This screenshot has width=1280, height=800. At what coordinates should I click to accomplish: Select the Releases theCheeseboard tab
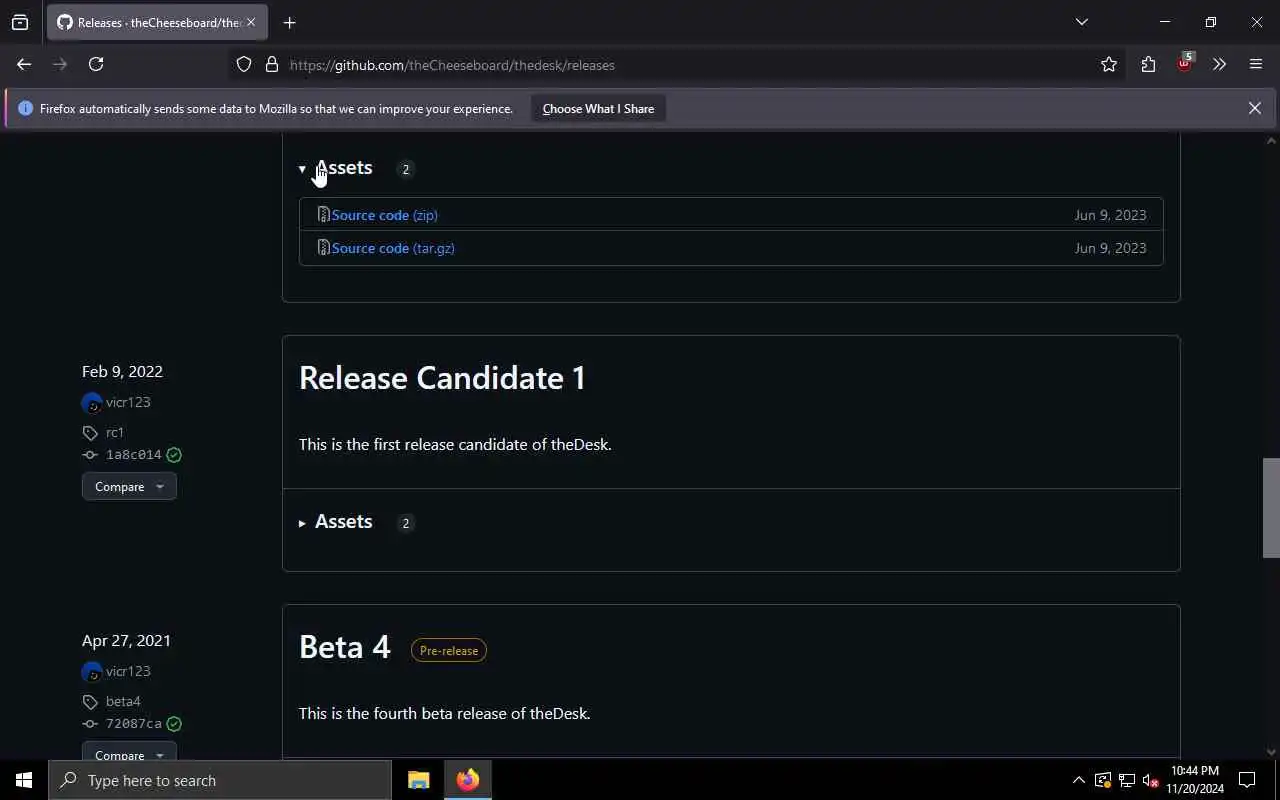tap(158, 22)
